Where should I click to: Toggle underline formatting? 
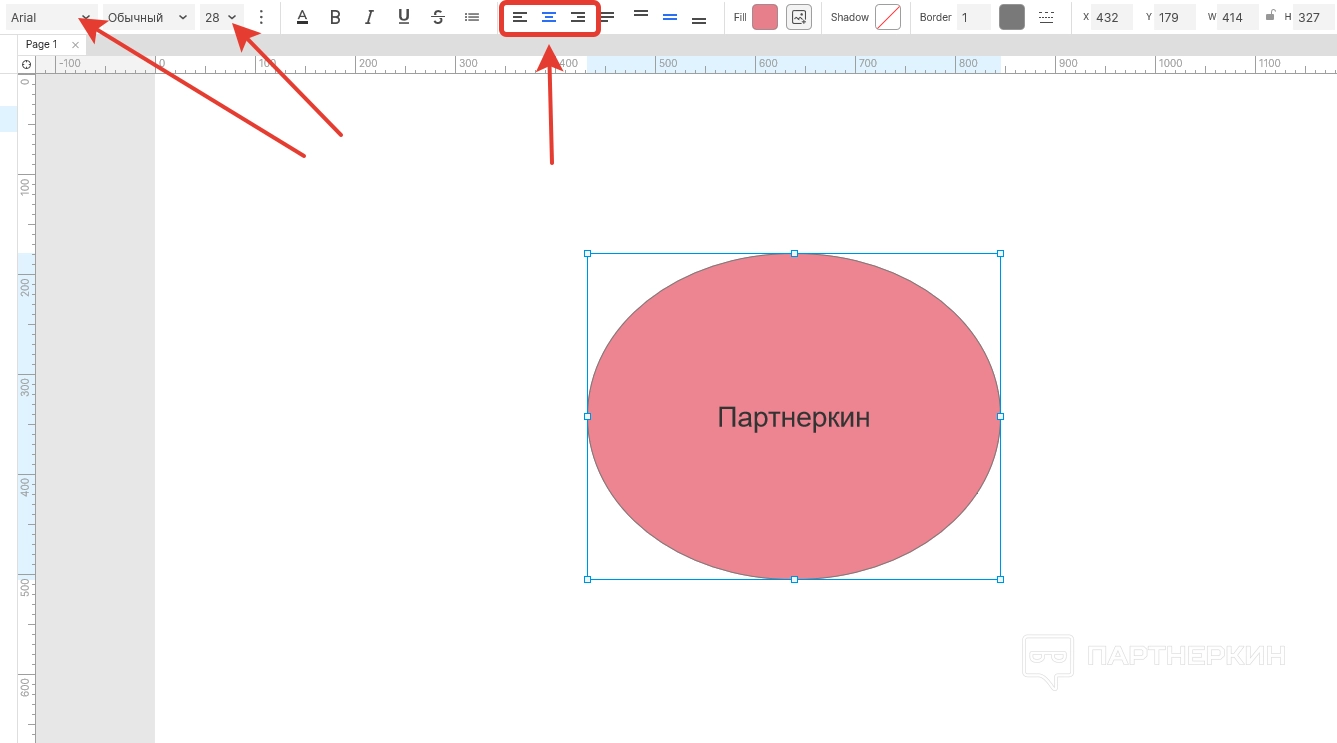[x=403, y=17]
